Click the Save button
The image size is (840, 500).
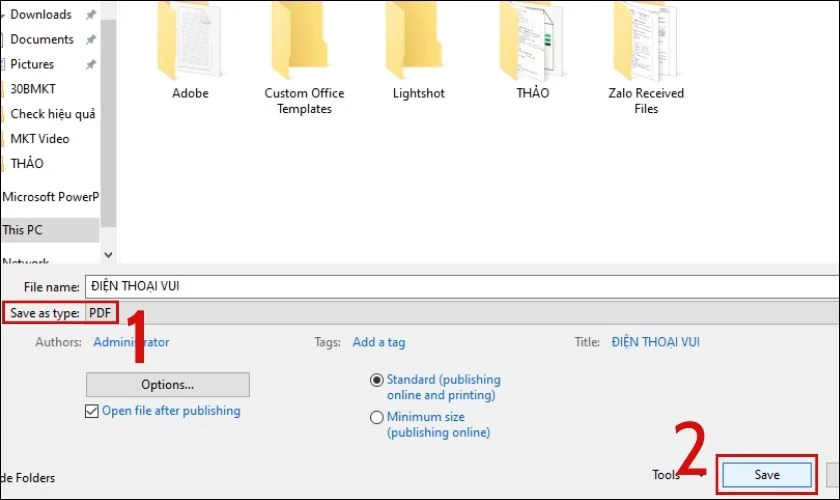[x=767, y=475]
